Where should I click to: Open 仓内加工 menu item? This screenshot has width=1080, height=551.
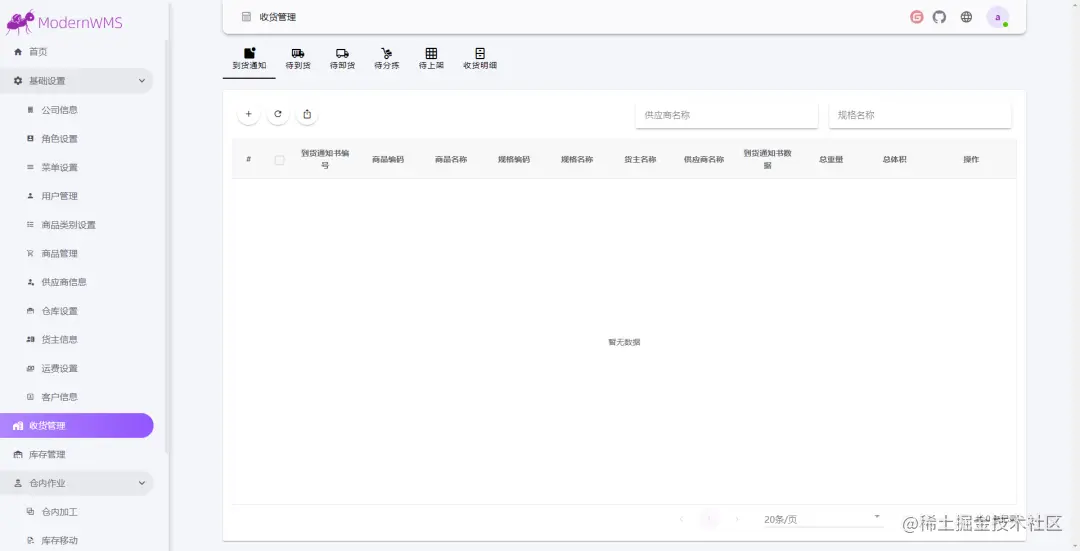[76, 512]
